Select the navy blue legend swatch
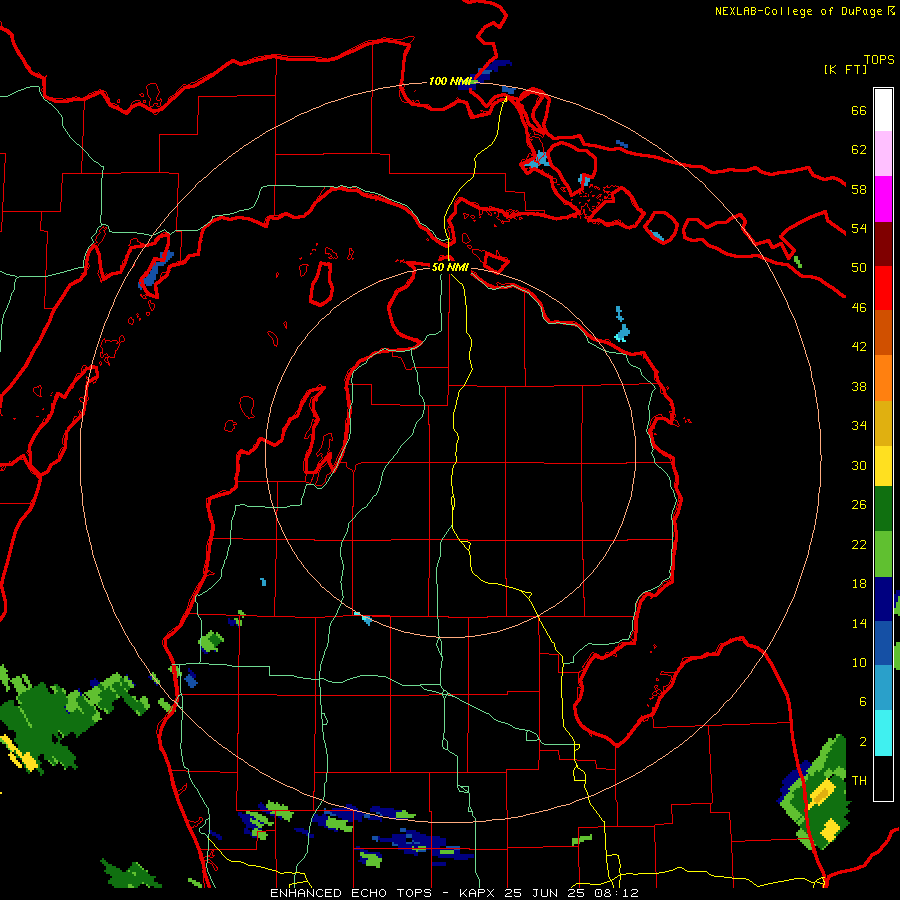 coord(883,599)
